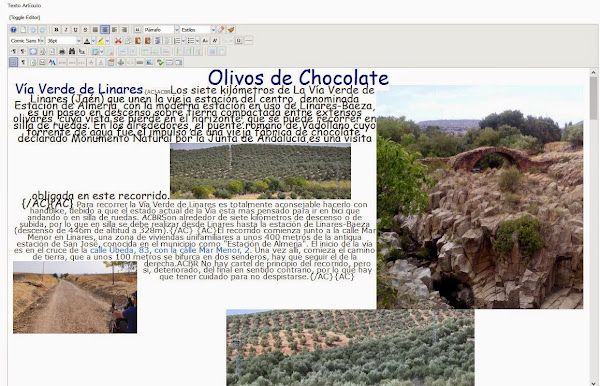Insert a bulleted list
The width and height of the screenshot is (600, 386).
(x=191, y=41)
